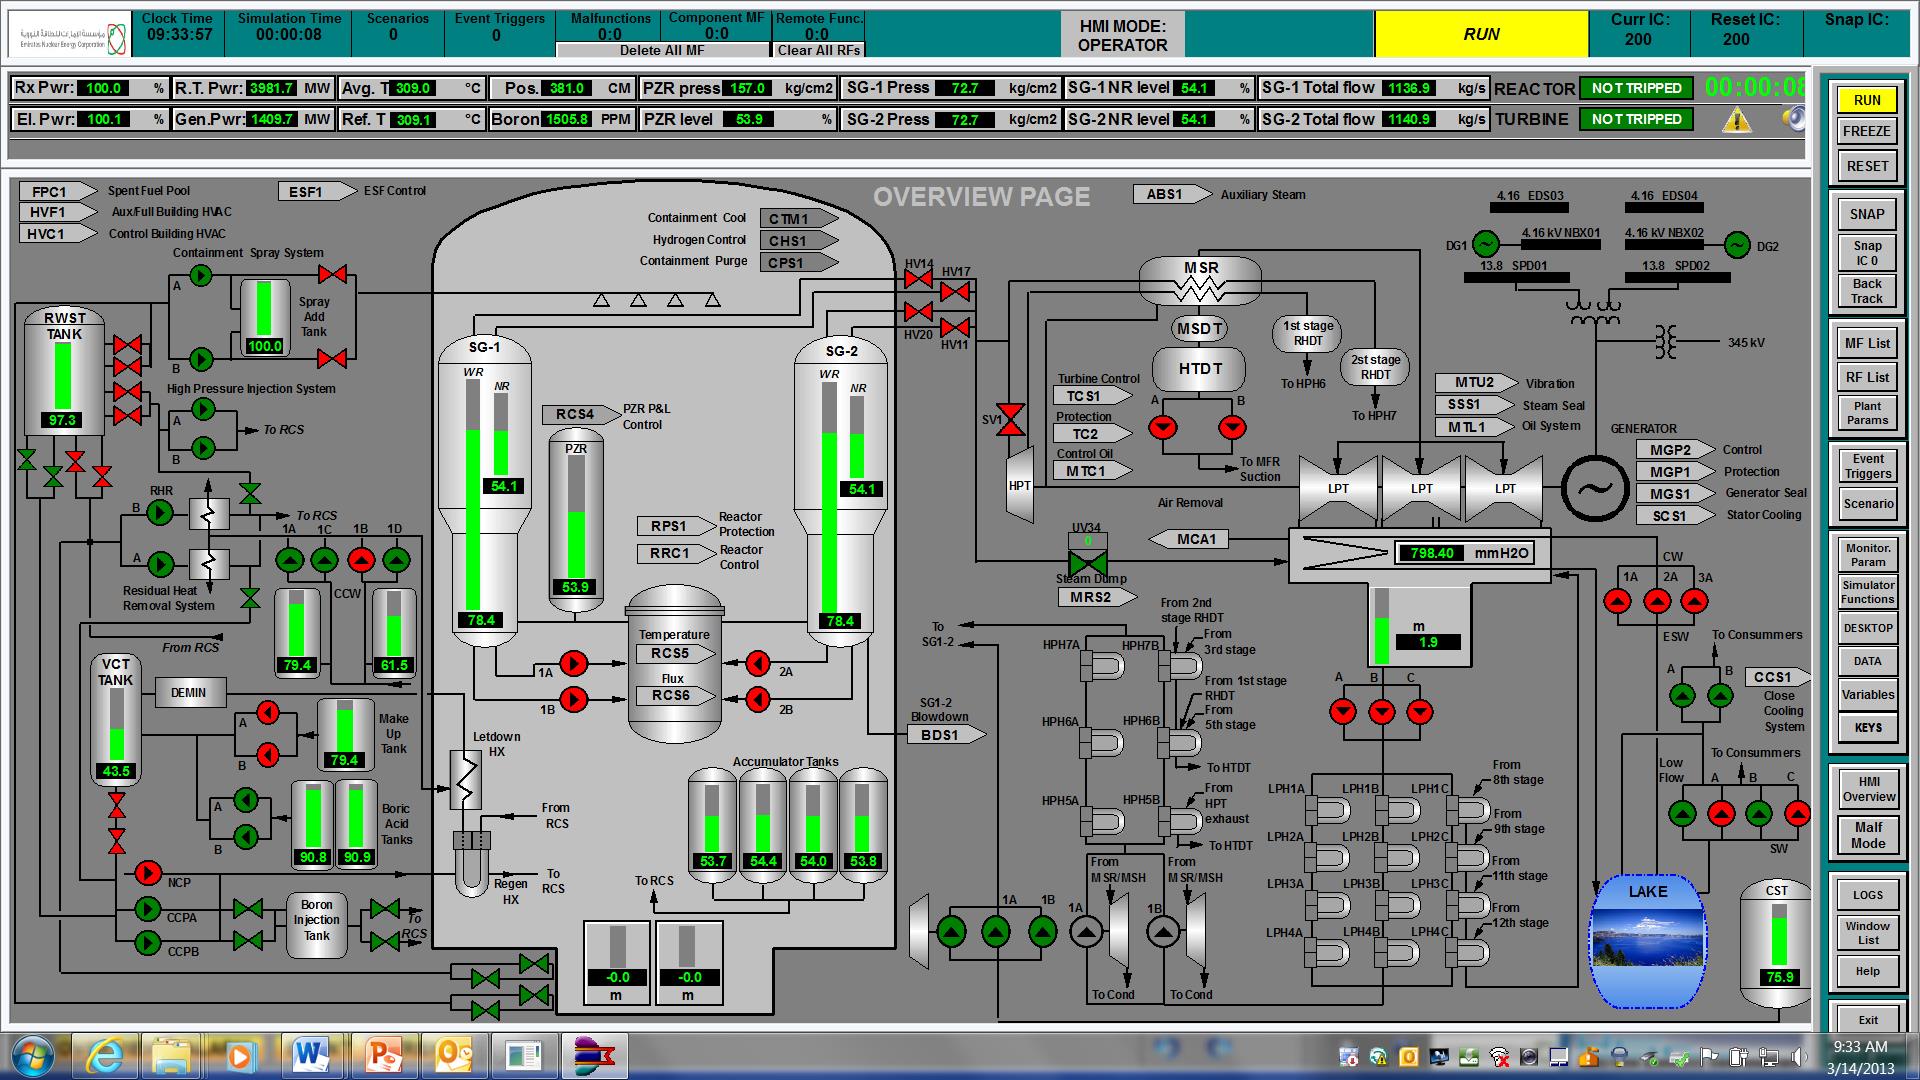Click the FREEZE simulation button
Screen dimensions: 1920x1080
pos(1867,131)
